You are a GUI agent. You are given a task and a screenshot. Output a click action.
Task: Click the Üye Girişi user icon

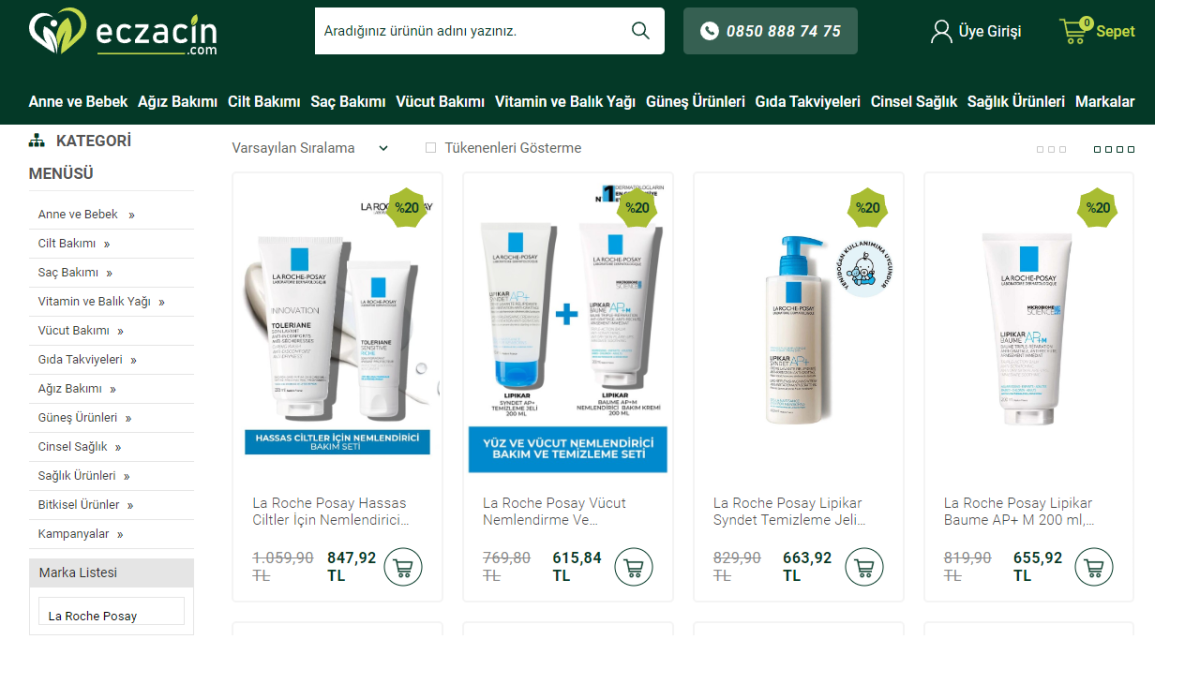941,31
